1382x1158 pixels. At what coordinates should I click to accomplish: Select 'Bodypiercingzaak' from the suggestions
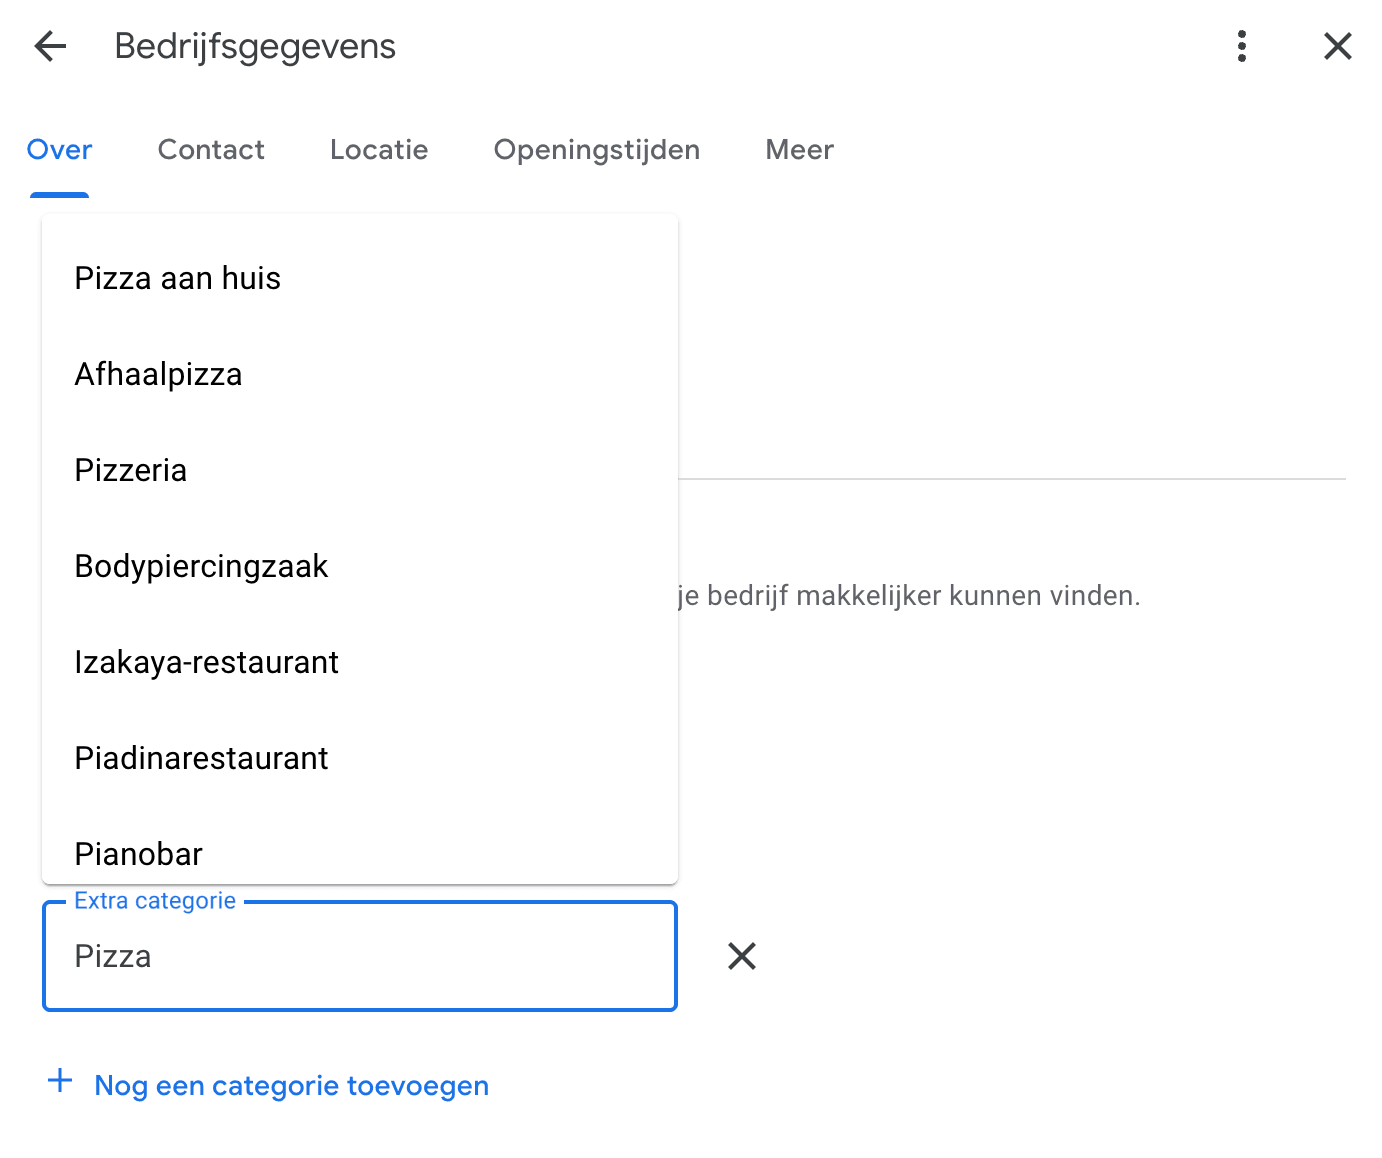pos(201,566)
